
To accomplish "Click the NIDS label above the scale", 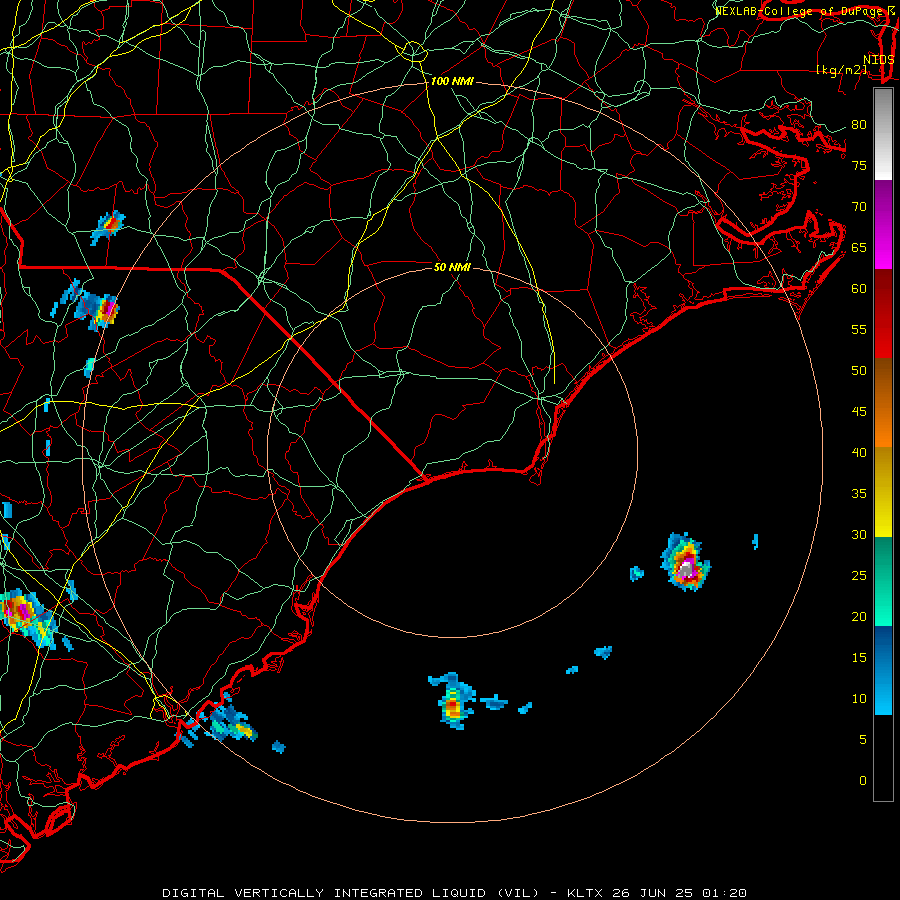I will [878, 60].
